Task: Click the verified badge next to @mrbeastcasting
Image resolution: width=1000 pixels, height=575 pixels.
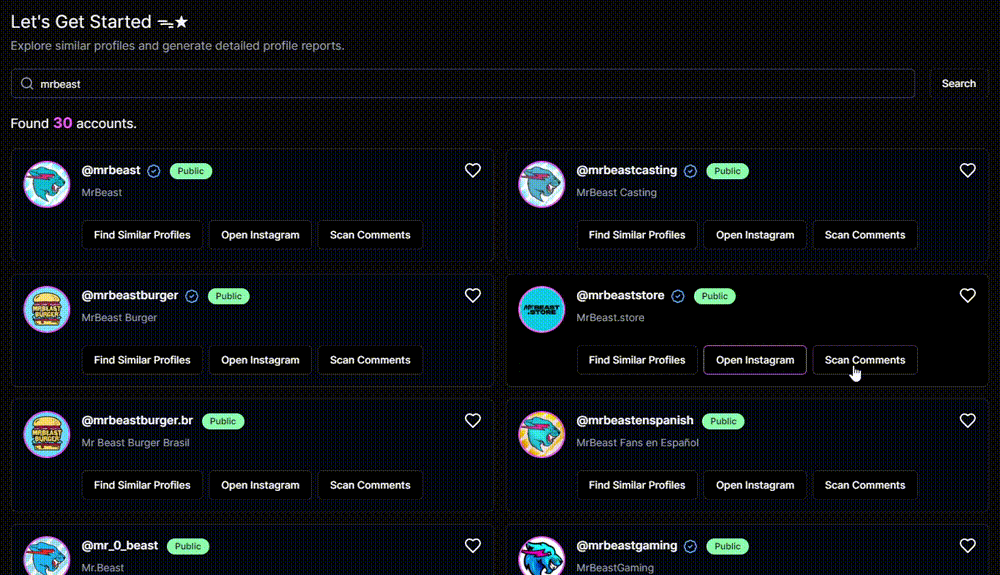Action: pyautogui.click(x=690, y=171)
